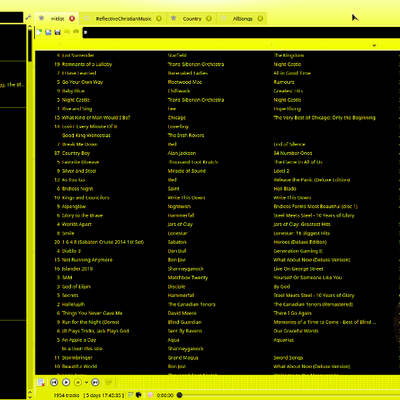The width and height of the screenshot is (400, 400).
Task: Select the track 'Go Your Own Way'
Action: point(82,82)
